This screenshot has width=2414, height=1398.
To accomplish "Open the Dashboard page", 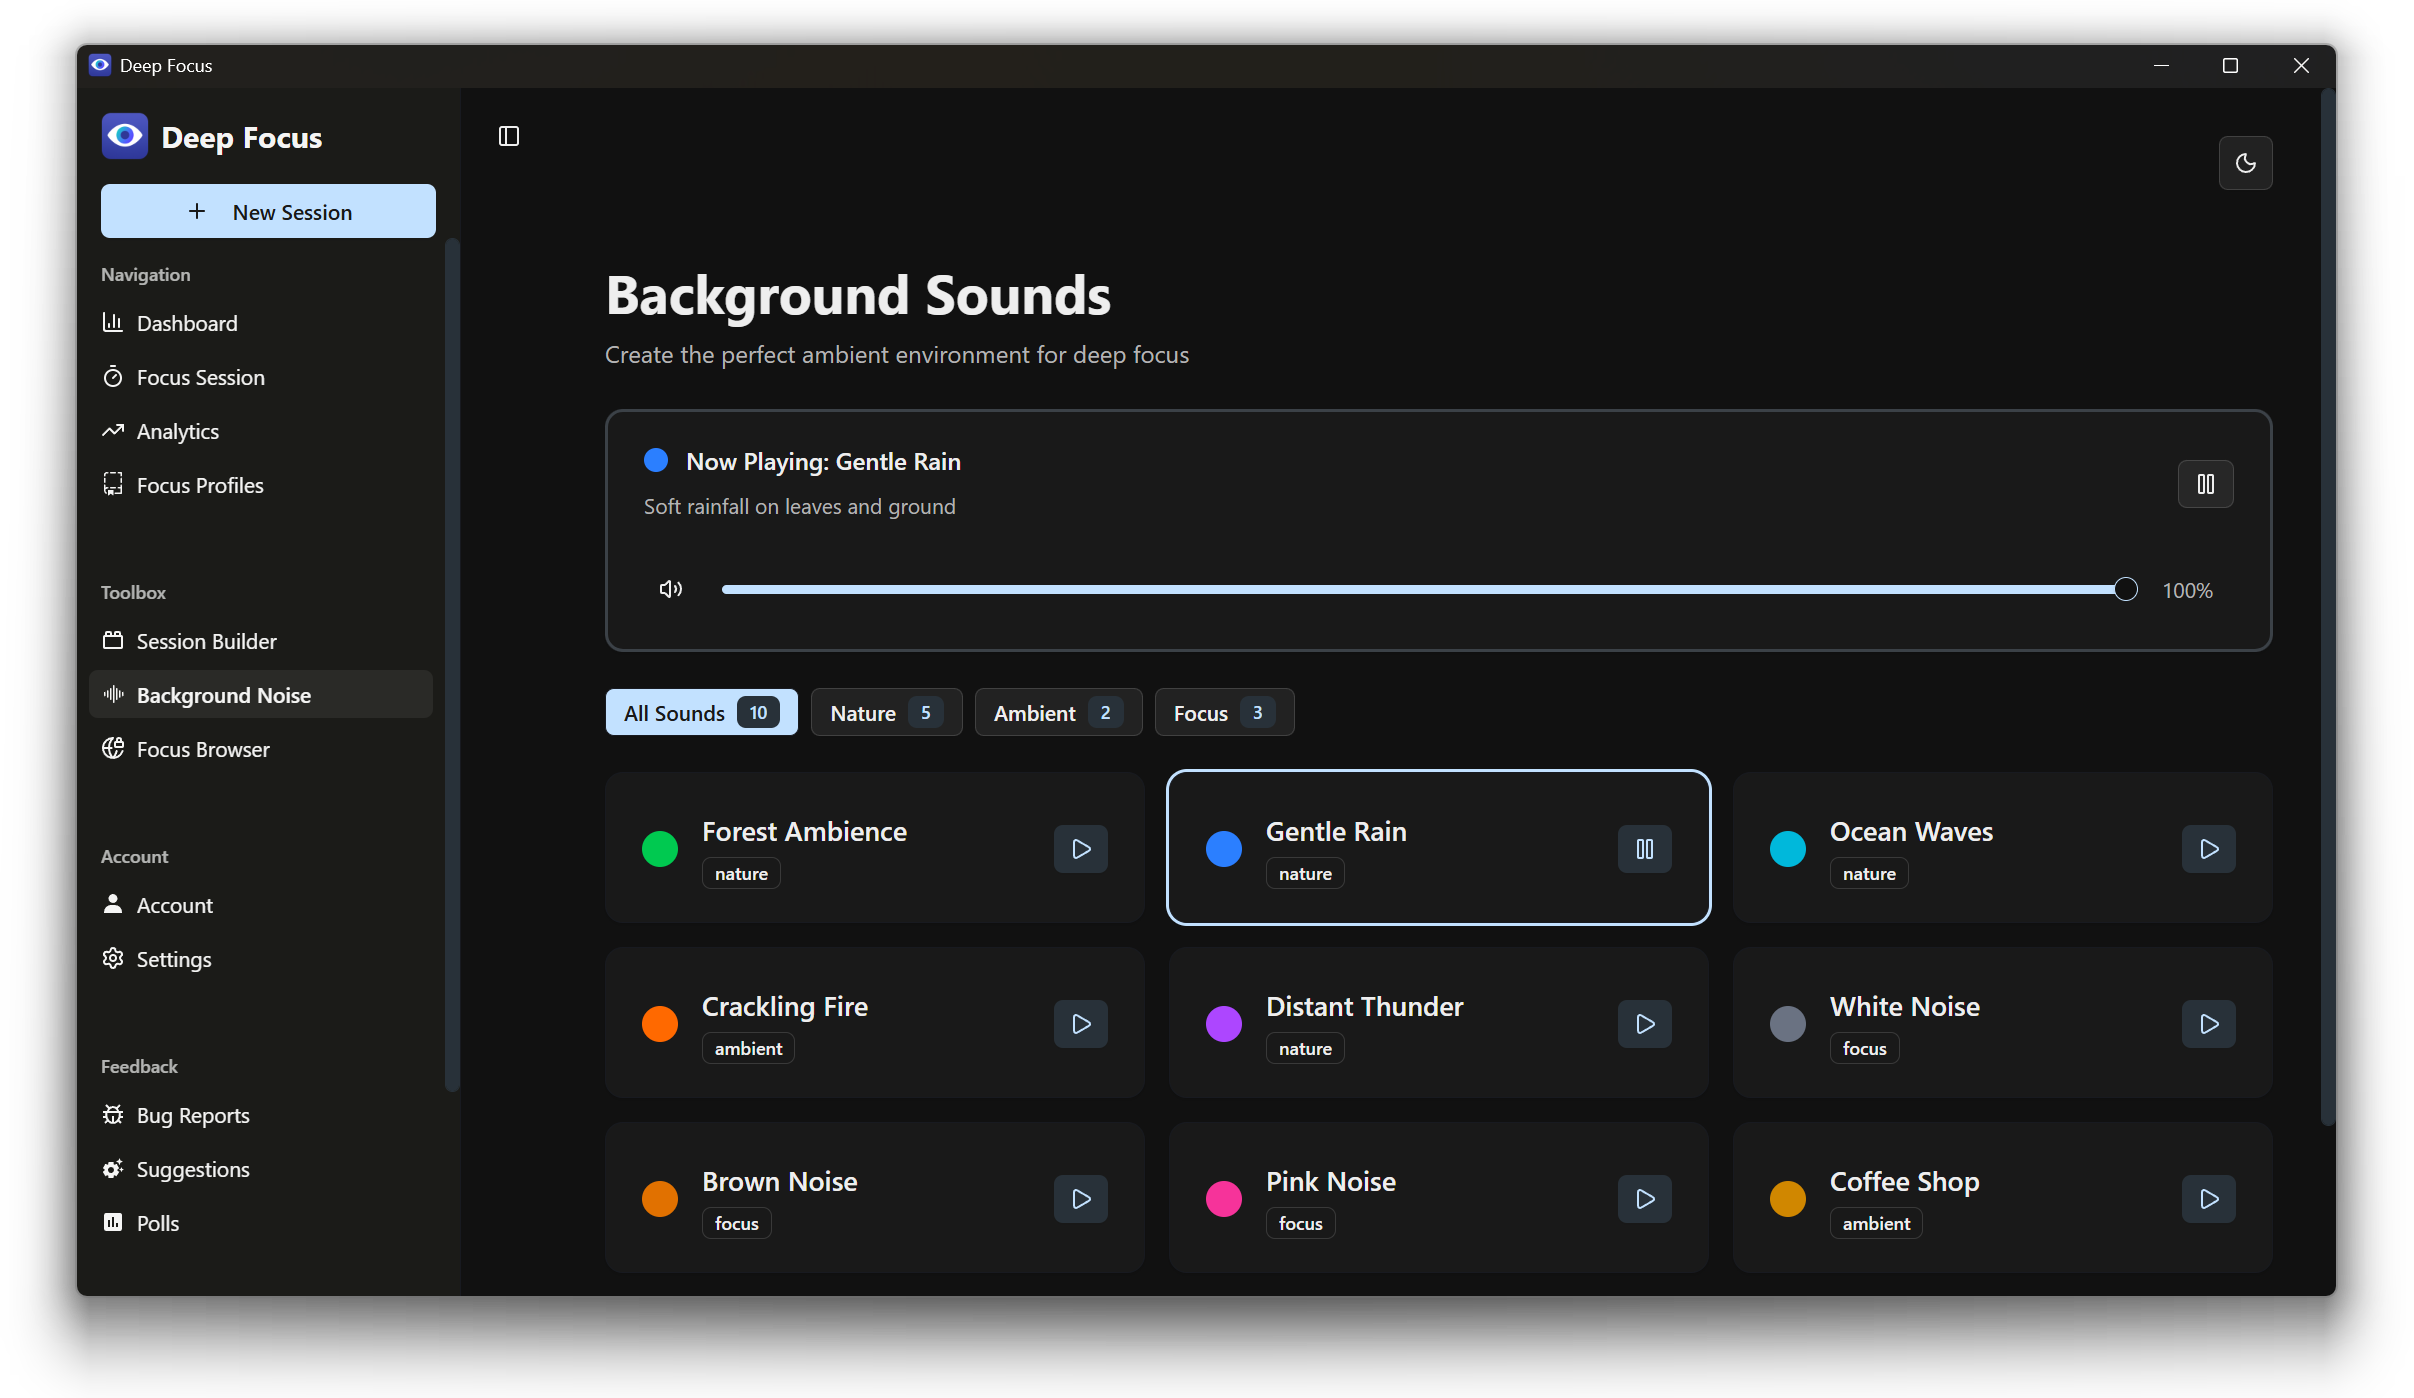I will (261, 323).
